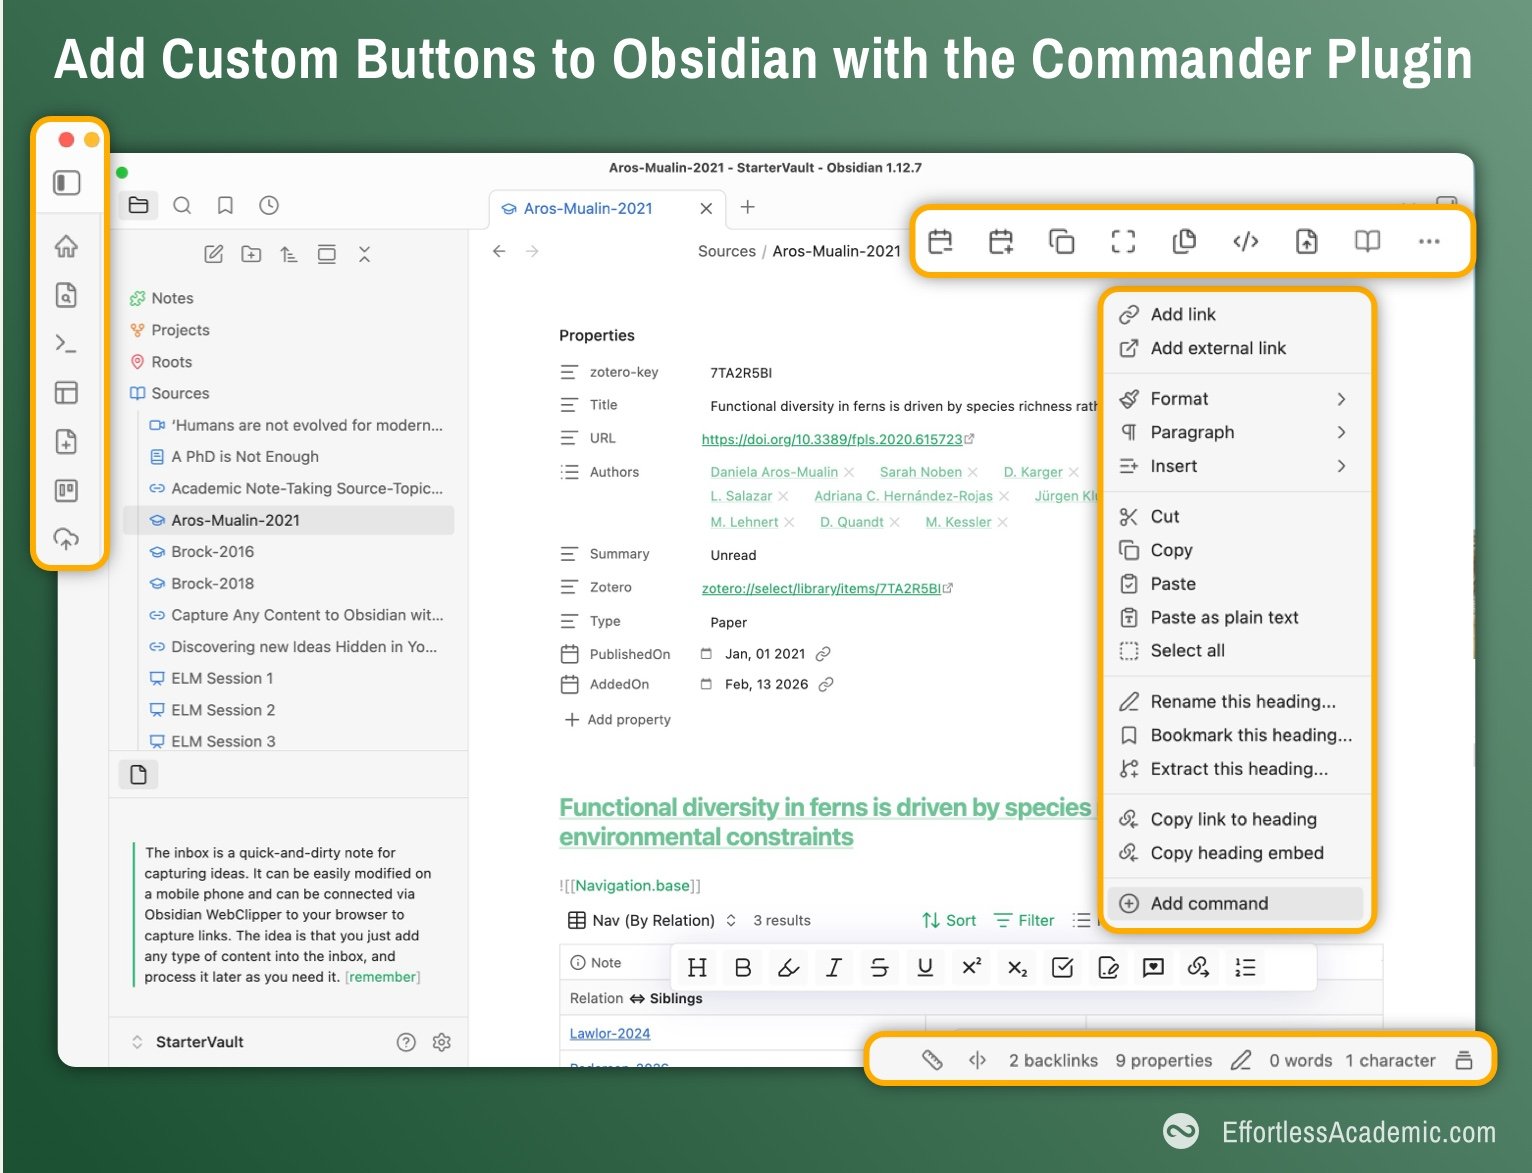Click the calendar minus toolbar icon
Image resolution: width=1532 pixels, height=1173 pixels.
940,241
